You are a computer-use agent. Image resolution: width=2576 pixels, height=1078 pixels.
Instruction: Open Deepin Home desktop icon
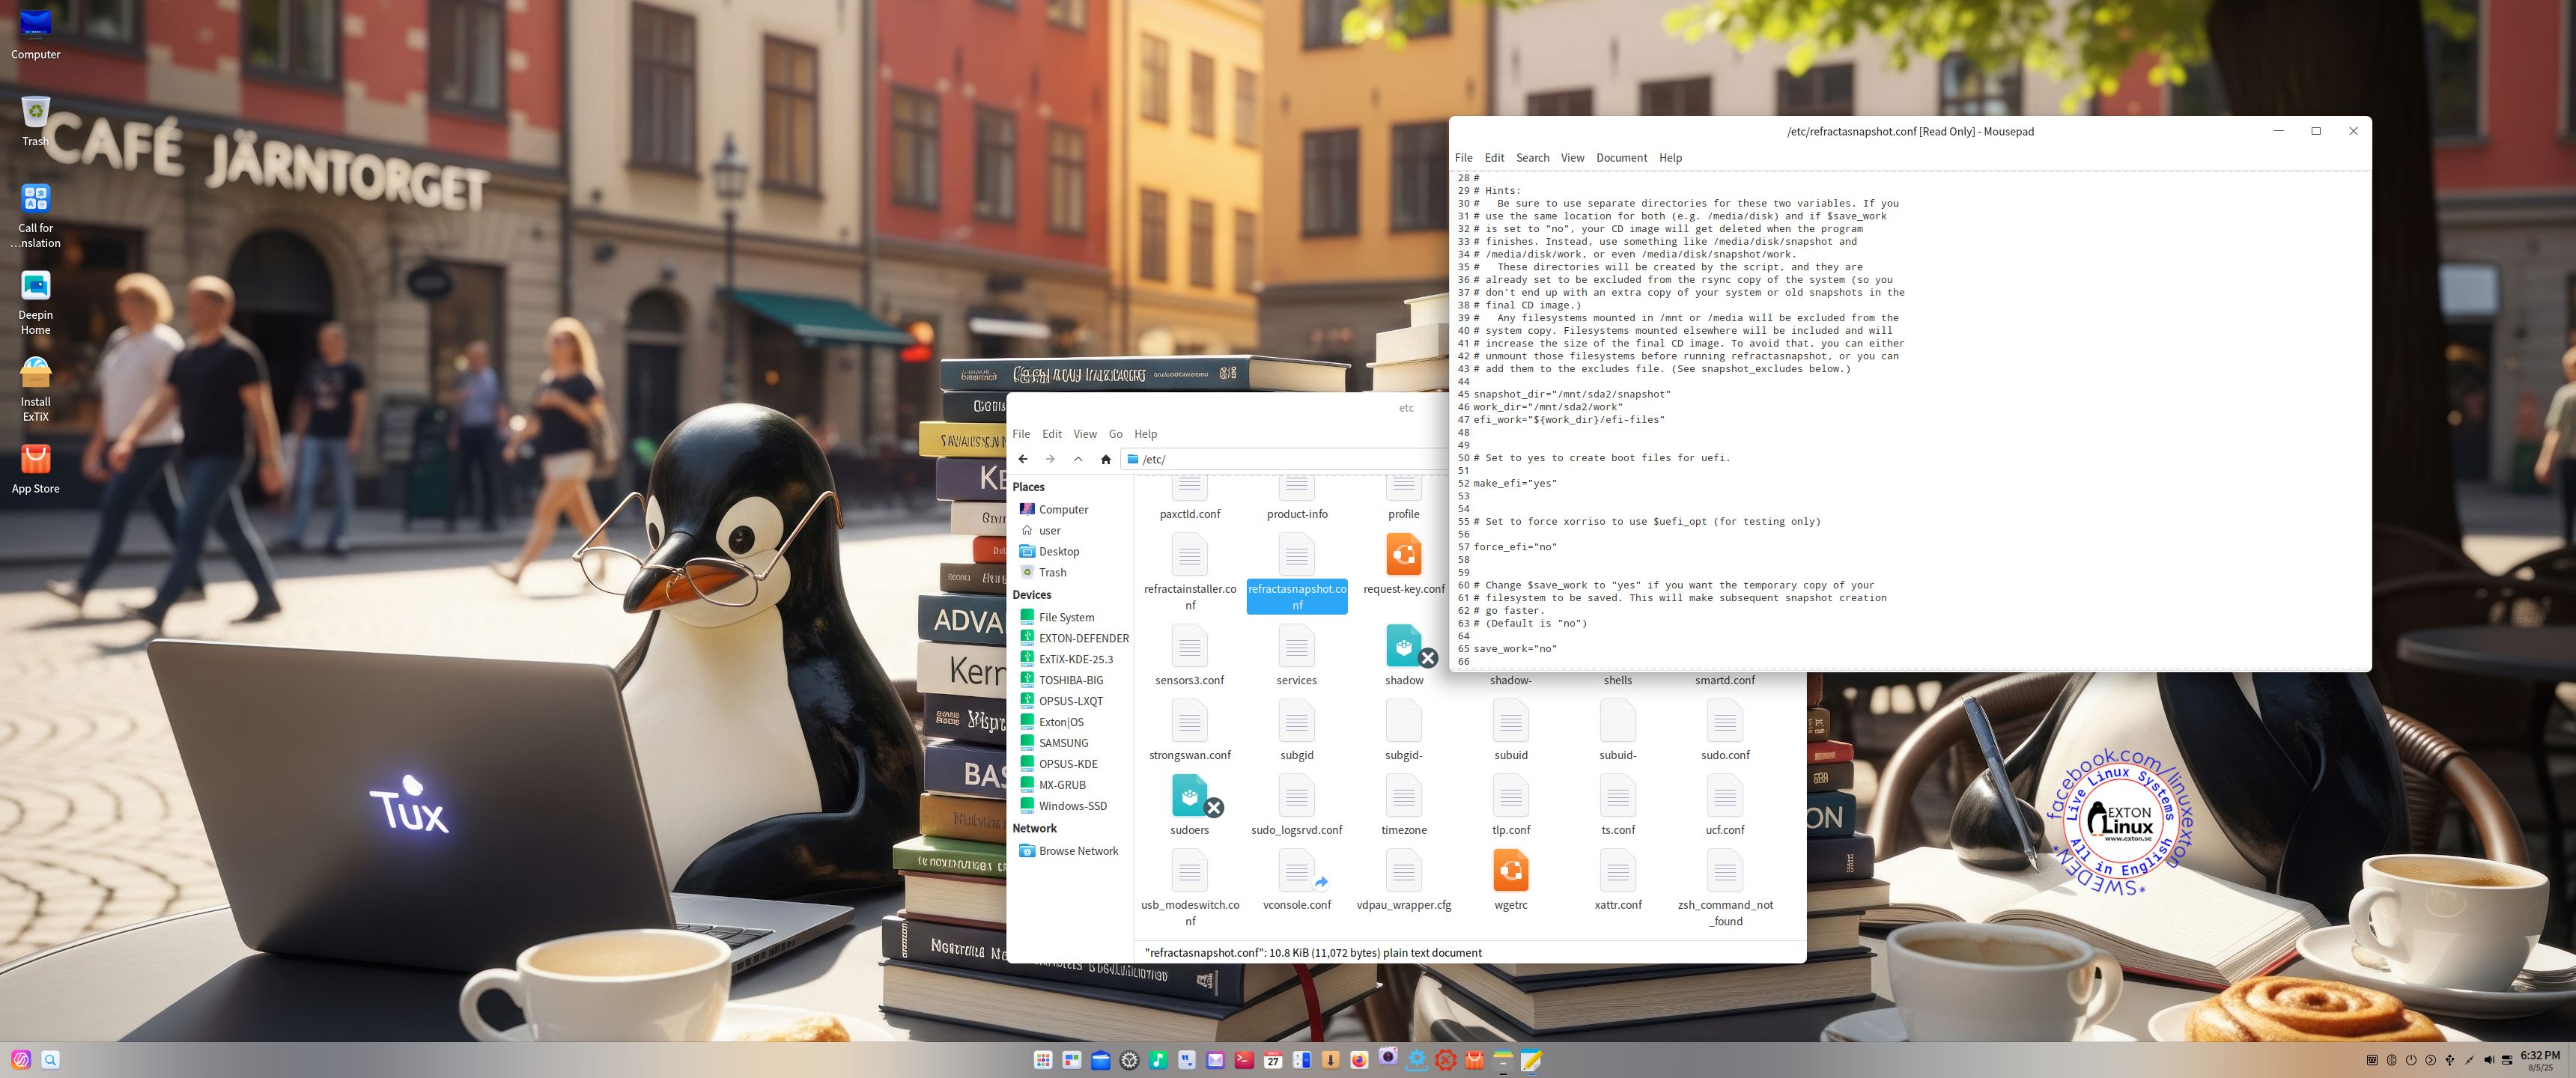[35, 303]
